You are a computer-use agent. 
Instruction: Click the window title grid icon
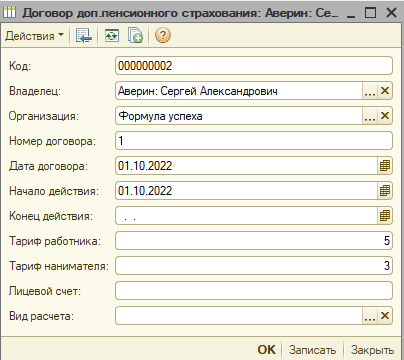[x=9, y=13]
